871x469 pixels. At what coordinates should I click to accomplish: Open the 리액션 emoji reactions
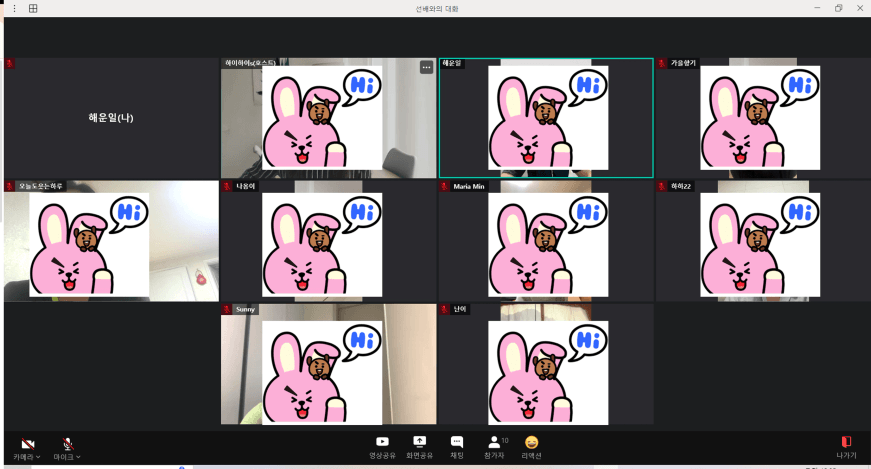click(x=532, y=447)
